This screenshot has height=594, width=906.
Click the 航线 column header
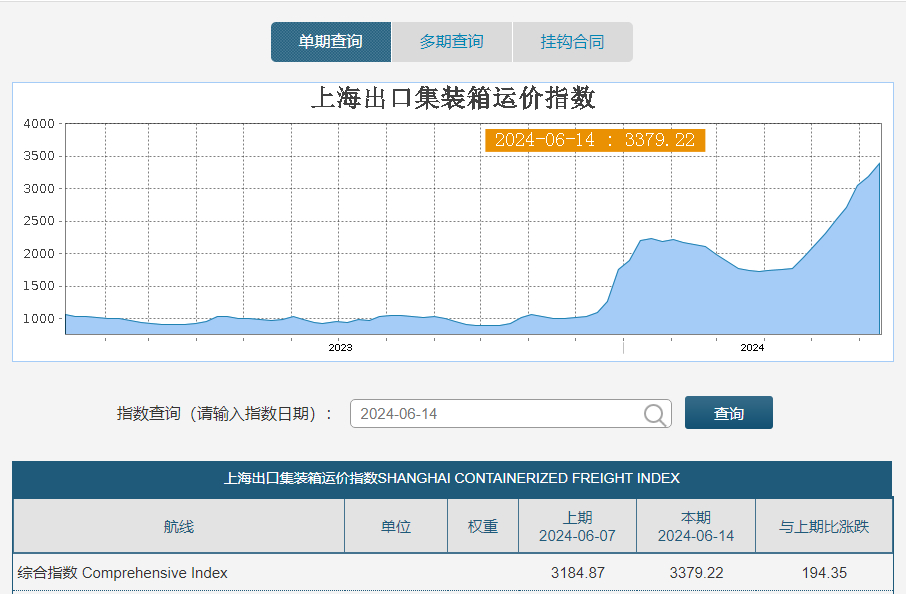179,526
